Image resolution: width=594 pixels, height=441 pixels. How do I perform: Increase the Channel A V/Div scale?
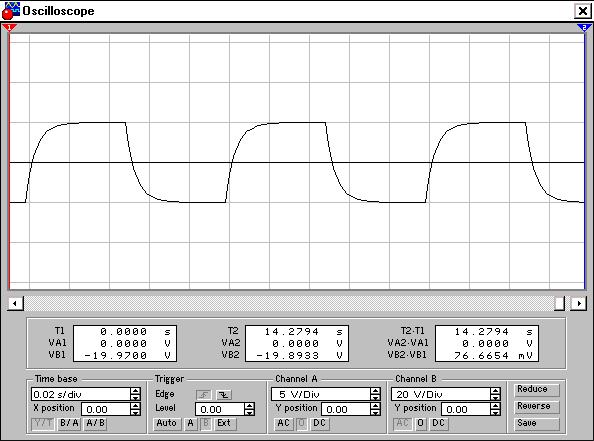375,391
